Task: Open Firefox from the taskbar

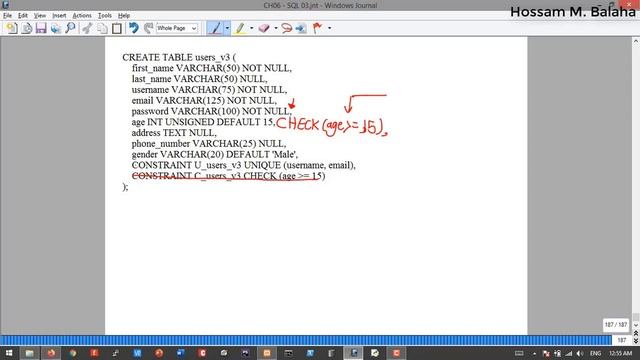Action: (51, 353)
